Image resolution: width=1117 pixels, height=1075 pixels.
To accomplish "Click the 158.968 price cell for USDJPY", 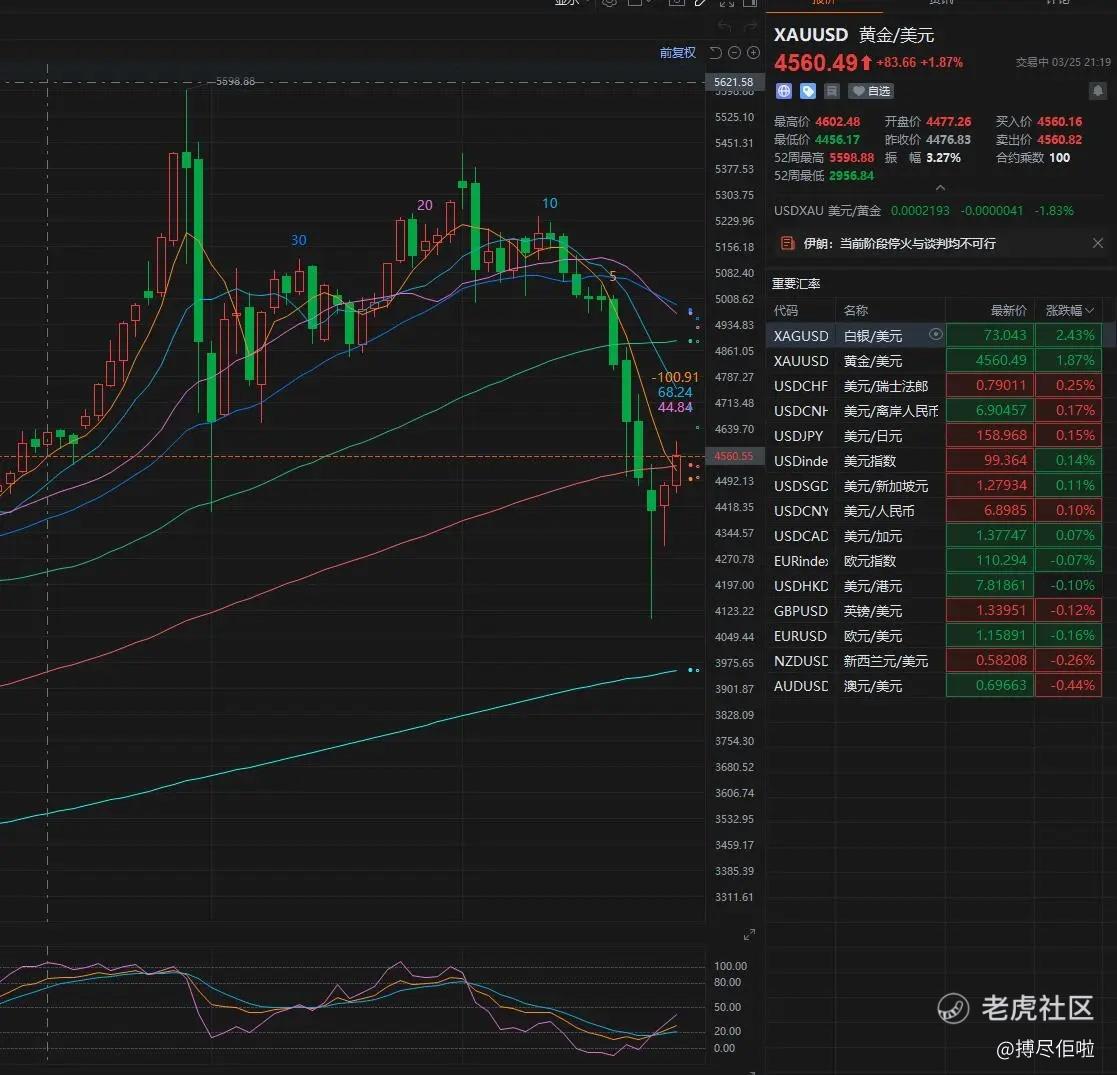I will (x=989, y=435).
